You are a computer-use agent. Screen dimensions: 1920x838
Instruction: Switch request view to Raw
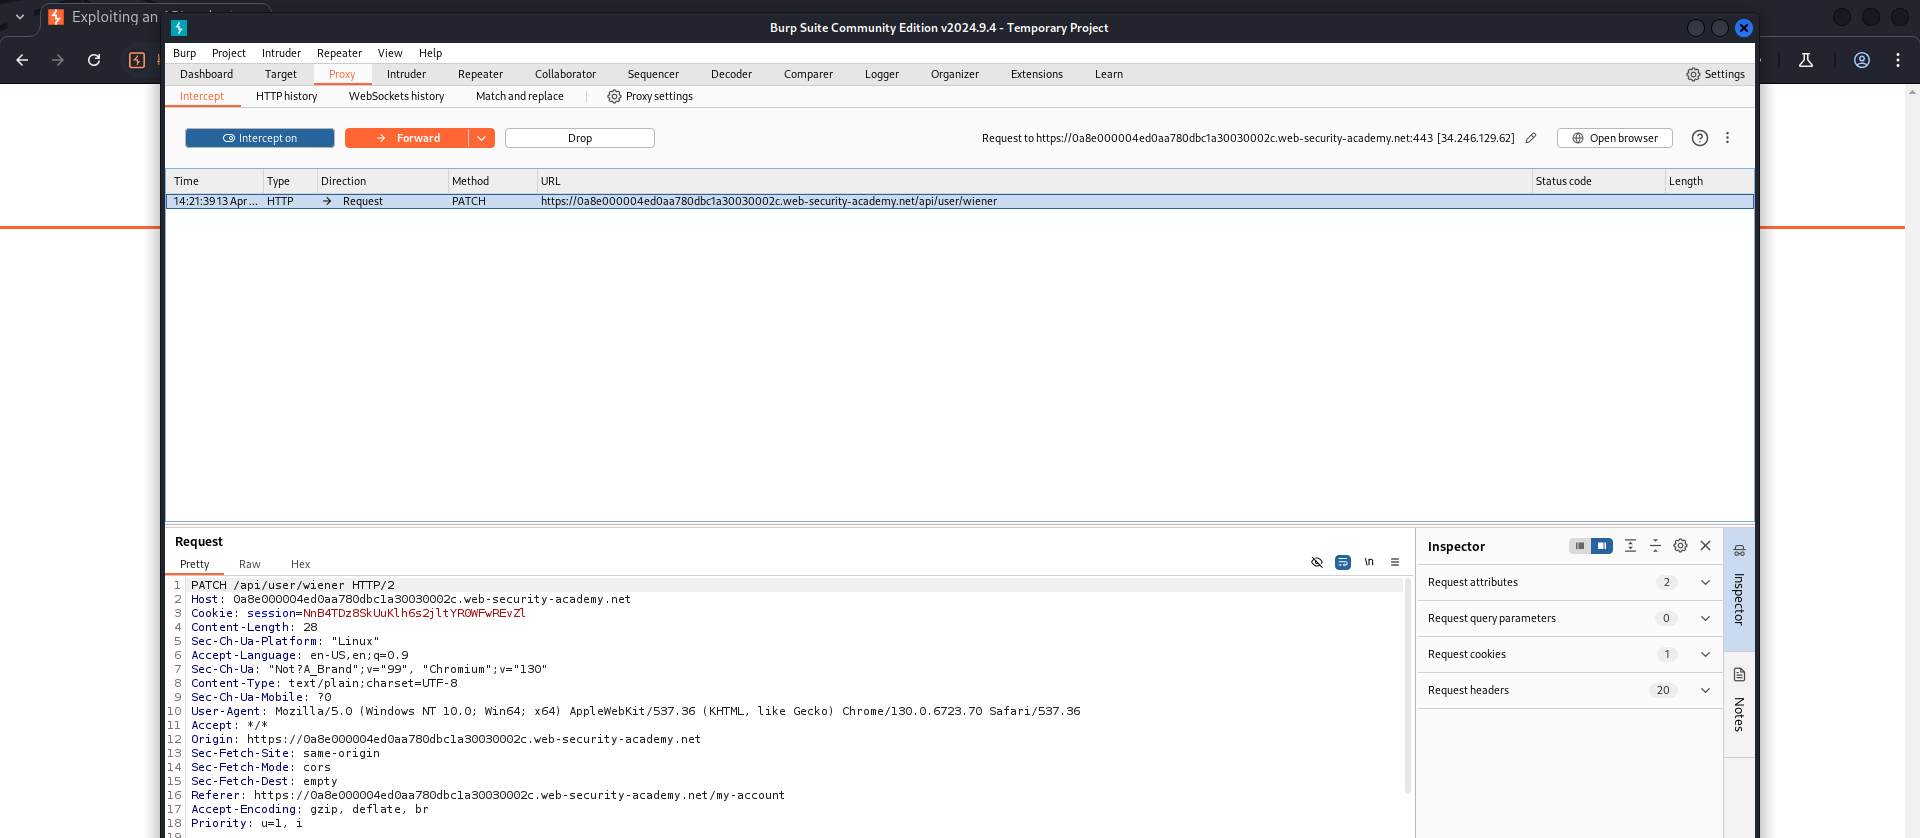[x=250, y=564]
